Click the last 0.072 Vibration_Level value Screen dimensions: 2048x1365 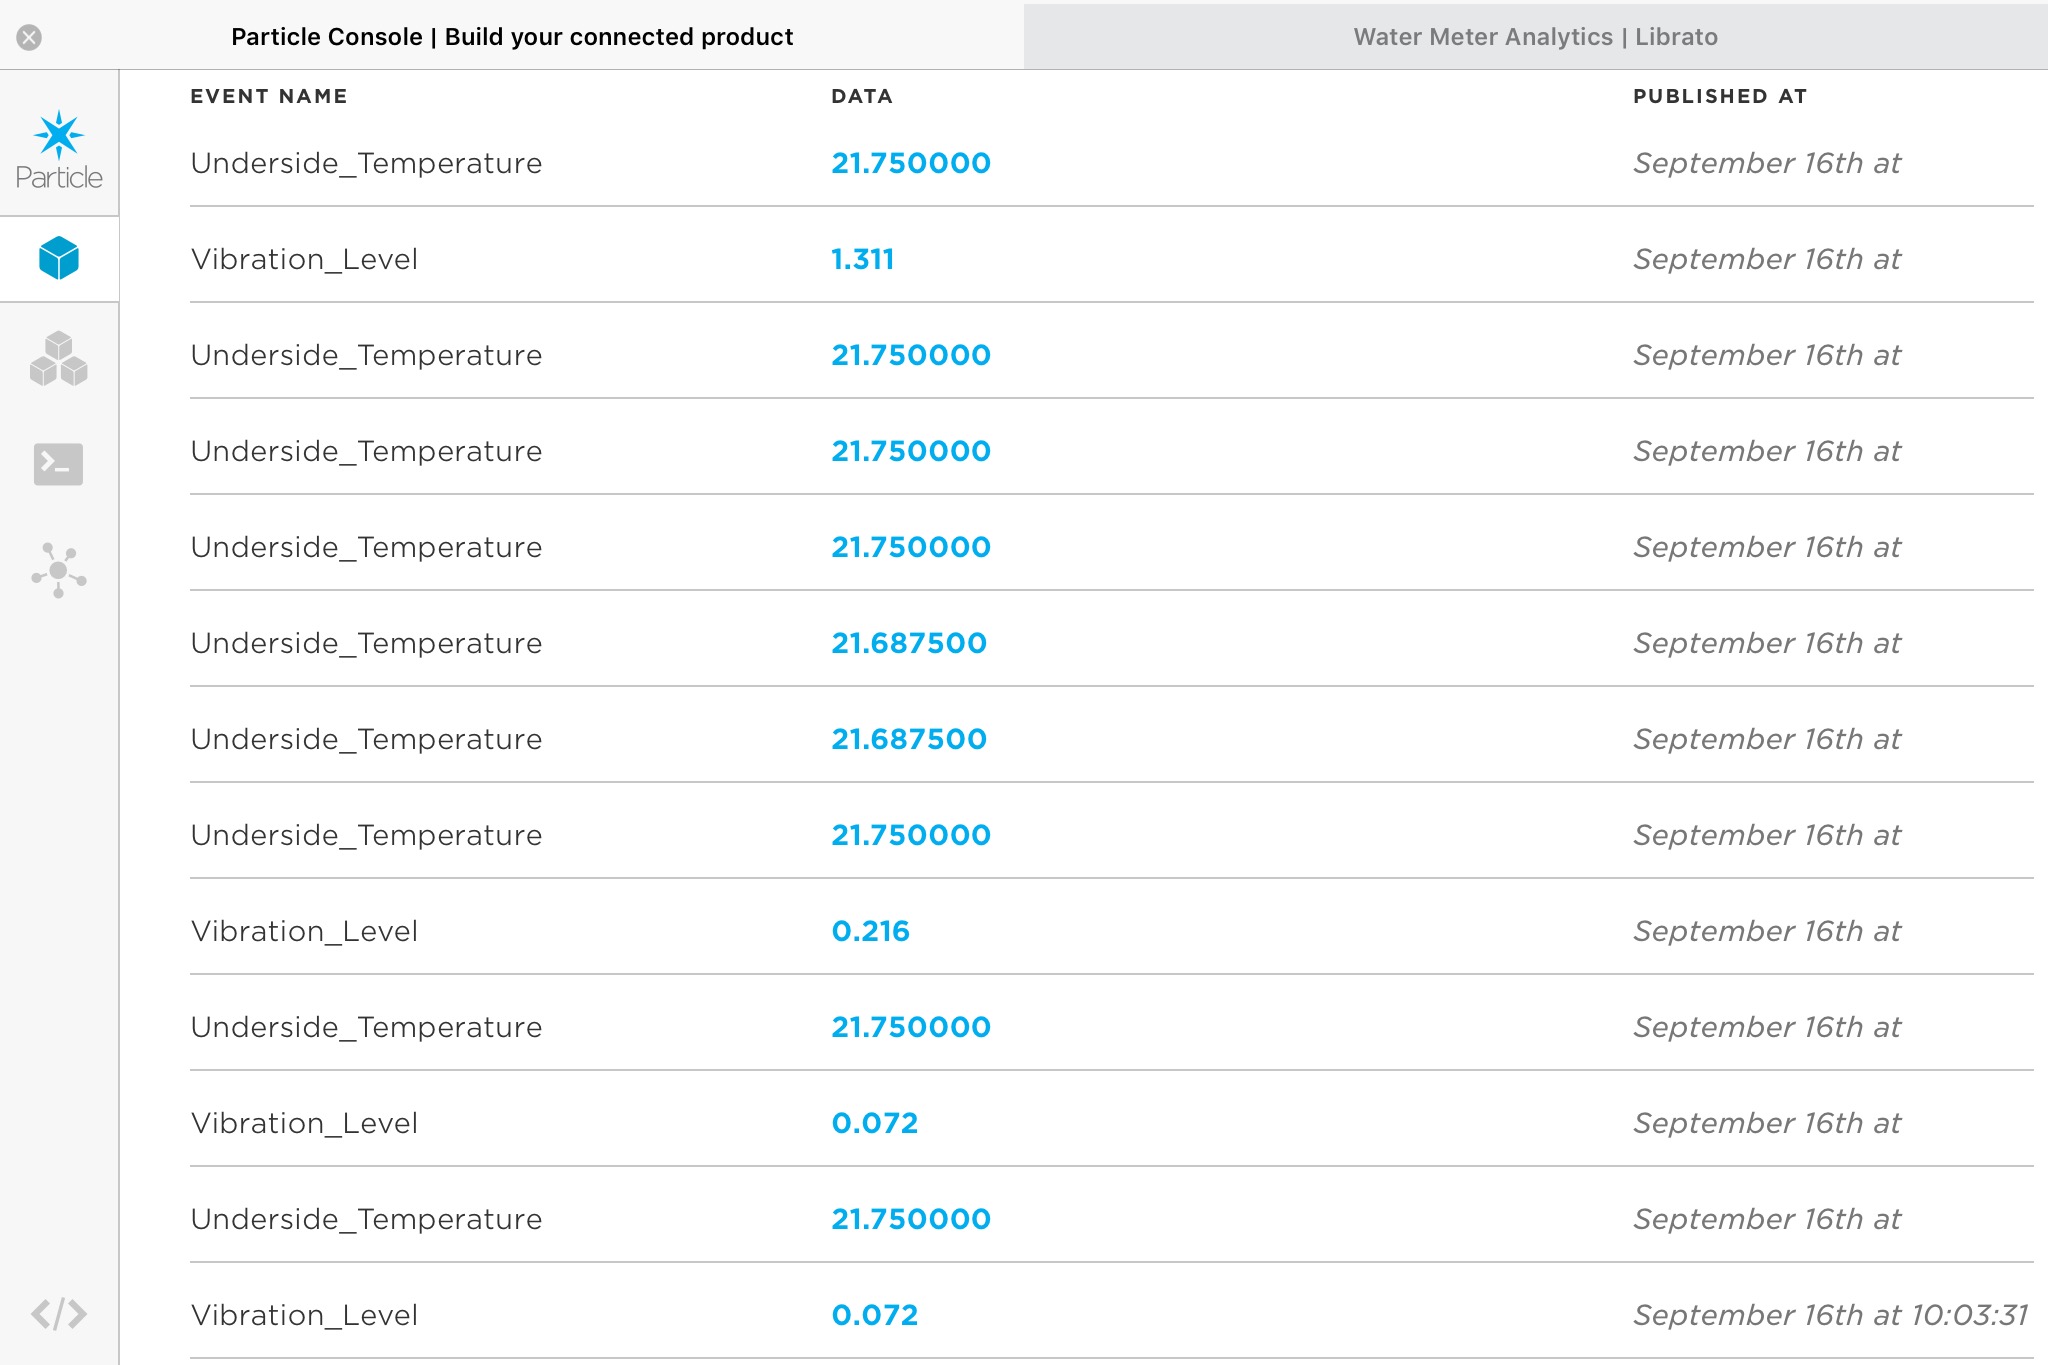click(x=874, y=1315)
